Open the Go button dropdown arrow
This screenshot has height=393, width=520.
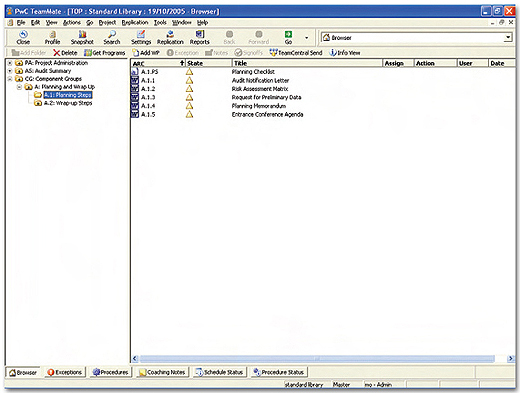coord(307,38)
